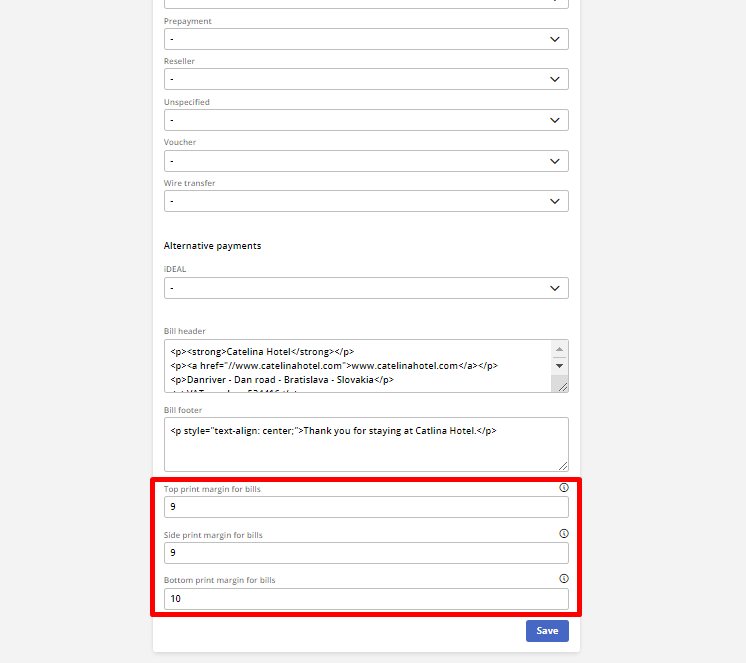Viewport: 746px width, 663px height.
Task: Click the Bill header resize handle
Action: (562, 386)
